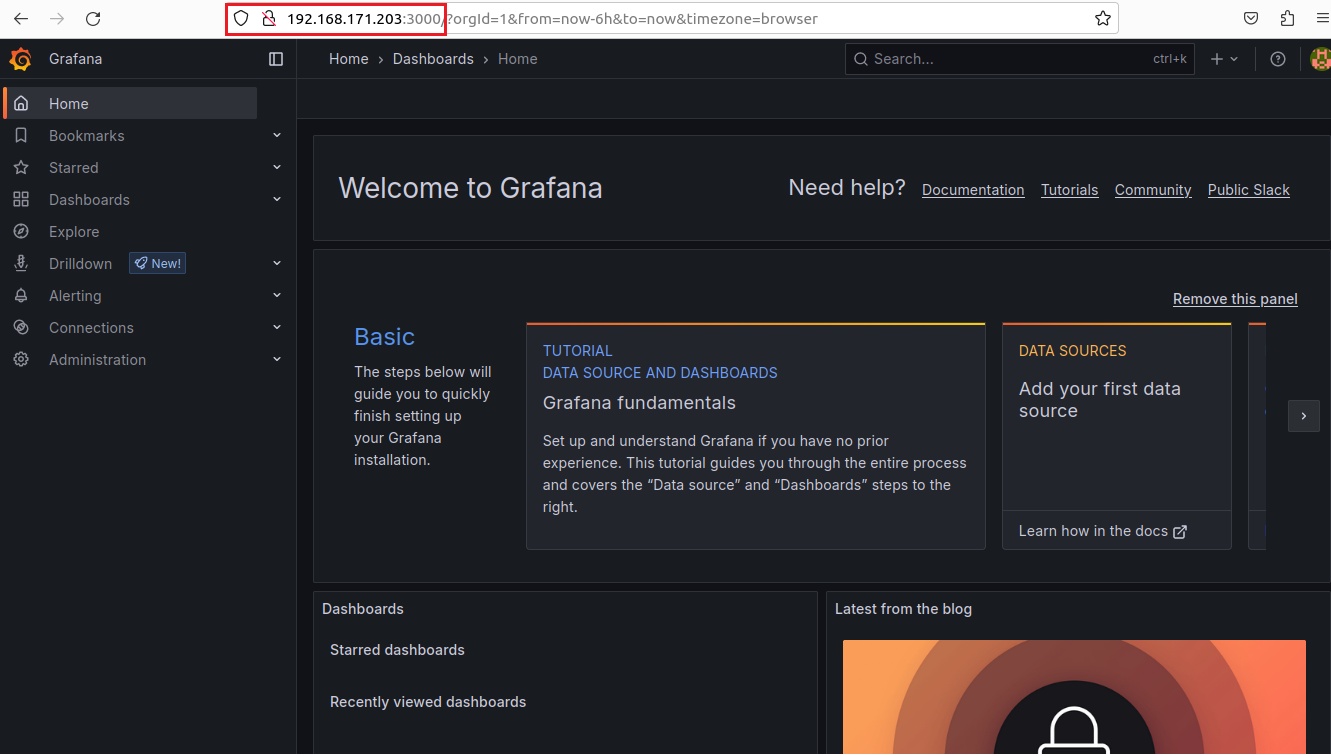Image resolution: width=1331 pixels, height=756 pixels.
Task: Toggle the sidebar dock menu icon
Action: pyautogui.click(x=276, y=59)
